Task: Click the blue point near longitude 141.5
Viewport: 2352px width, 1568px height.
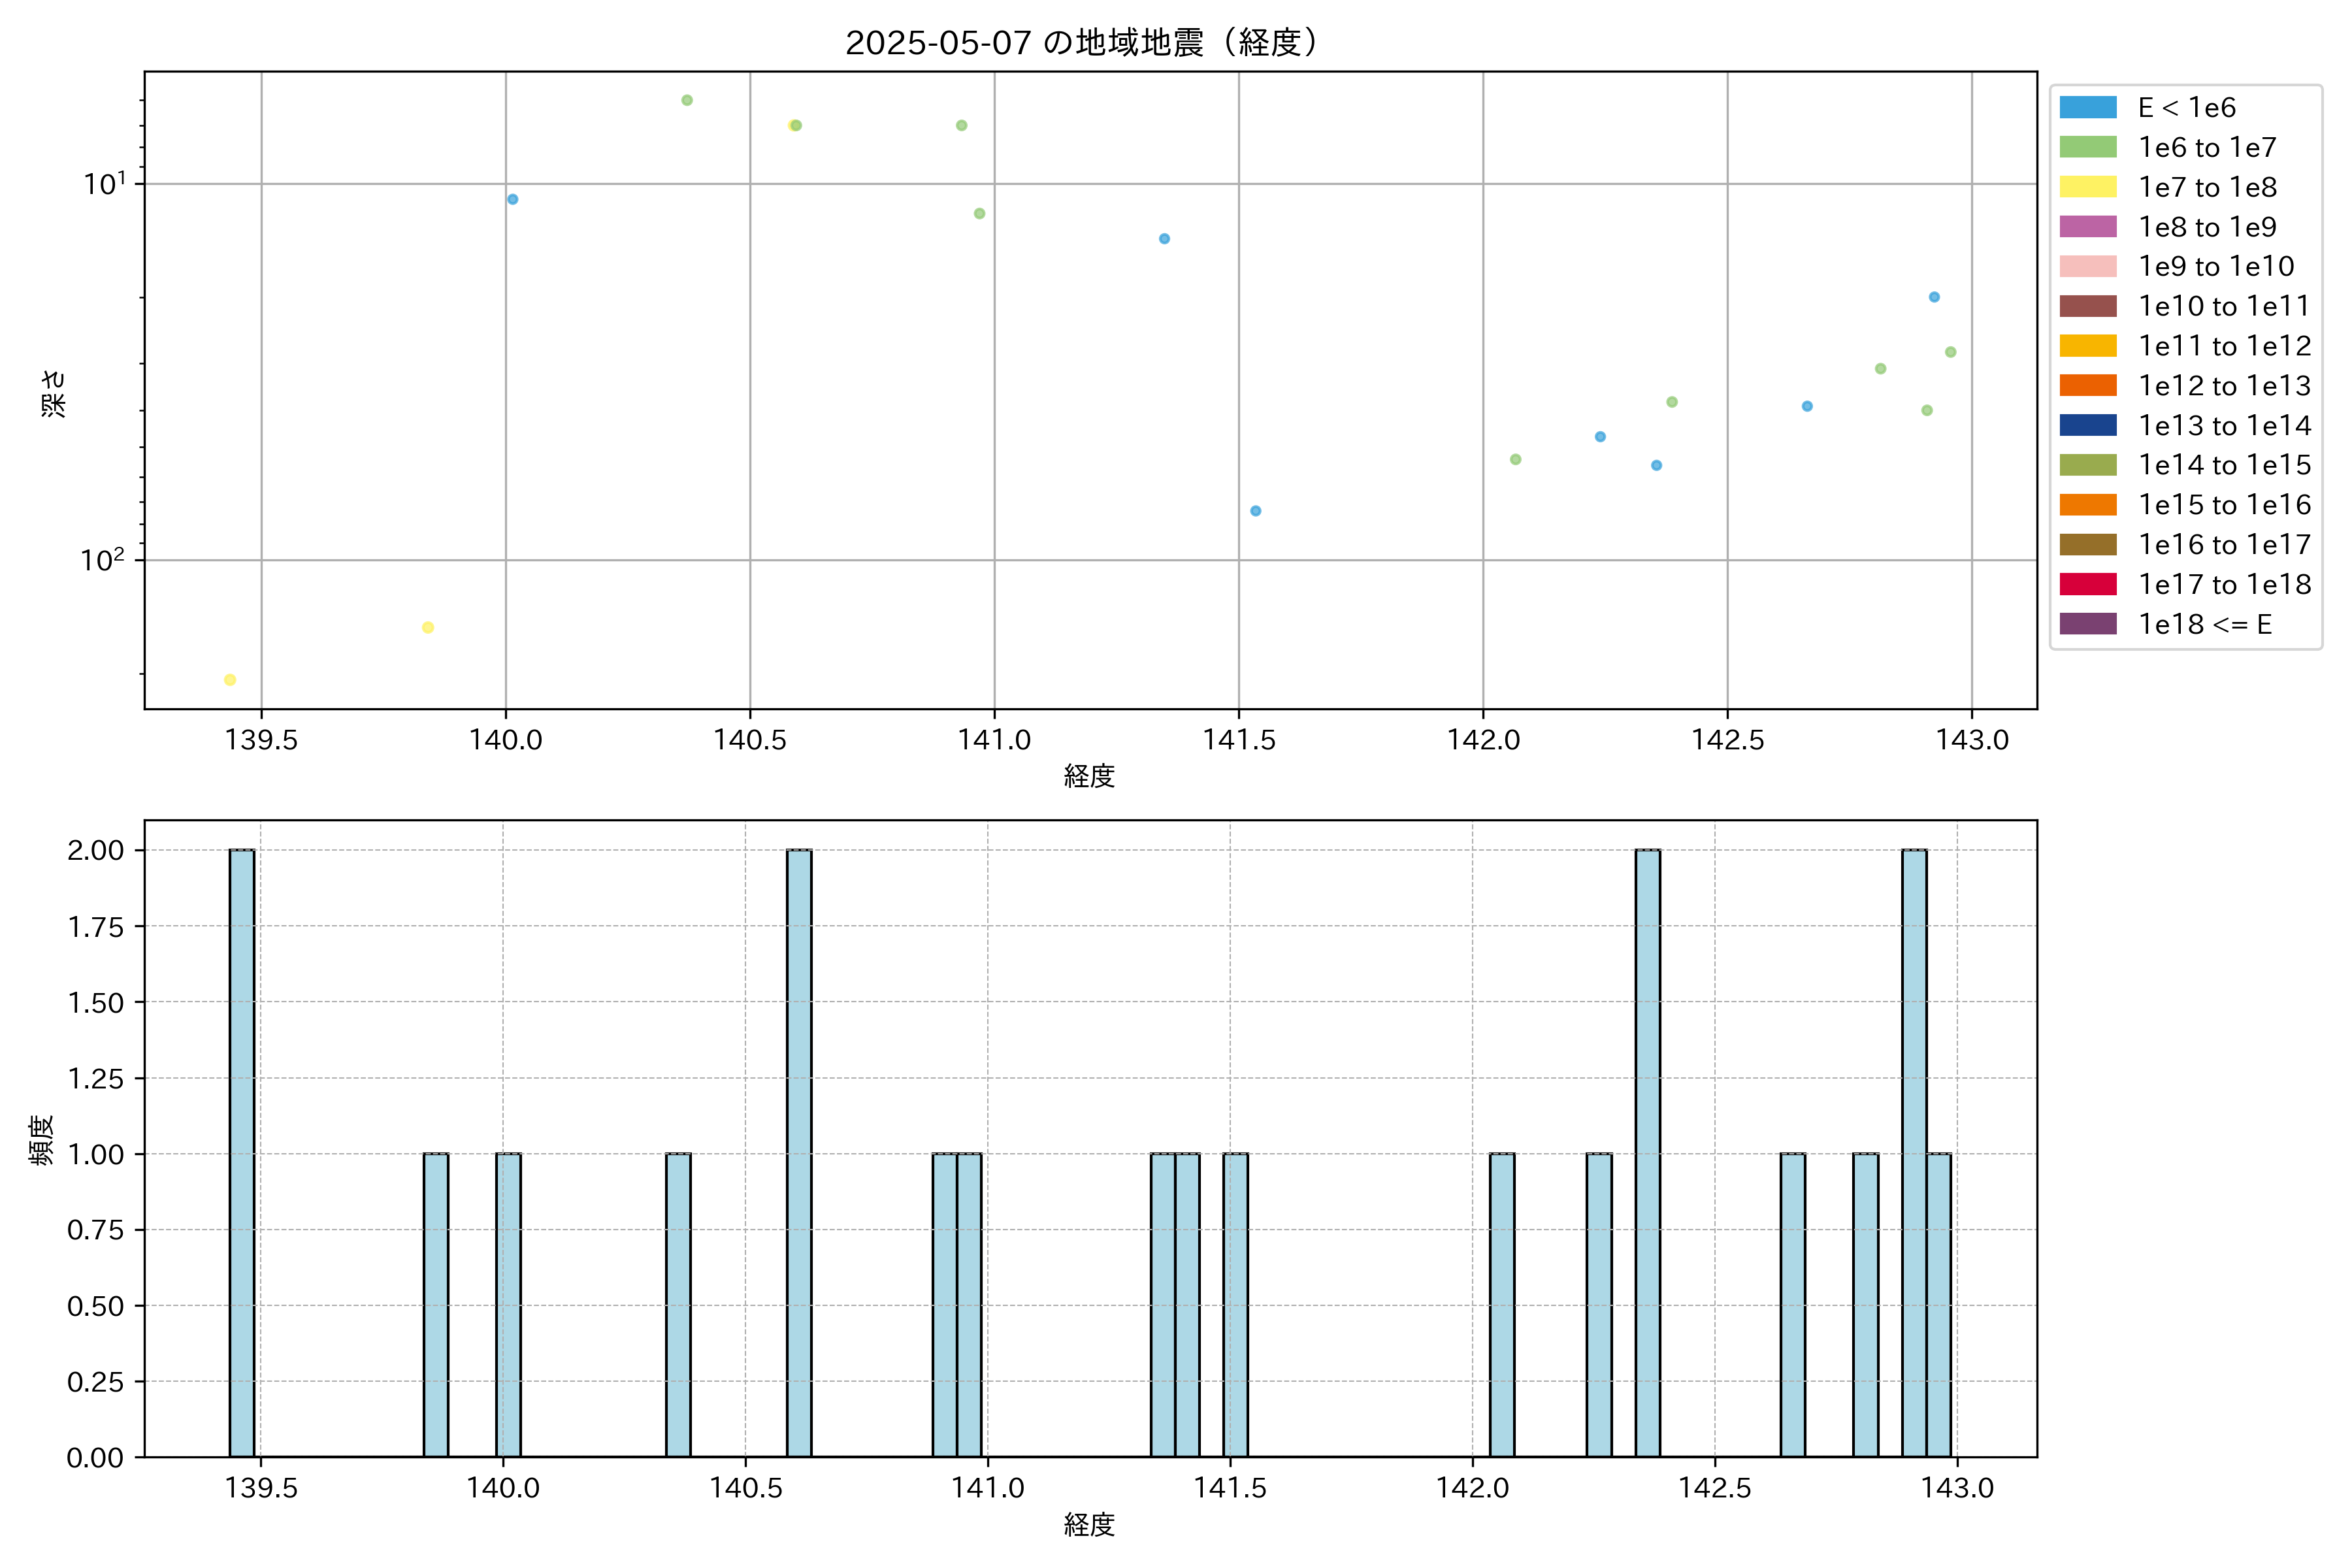Action: 1256,511
